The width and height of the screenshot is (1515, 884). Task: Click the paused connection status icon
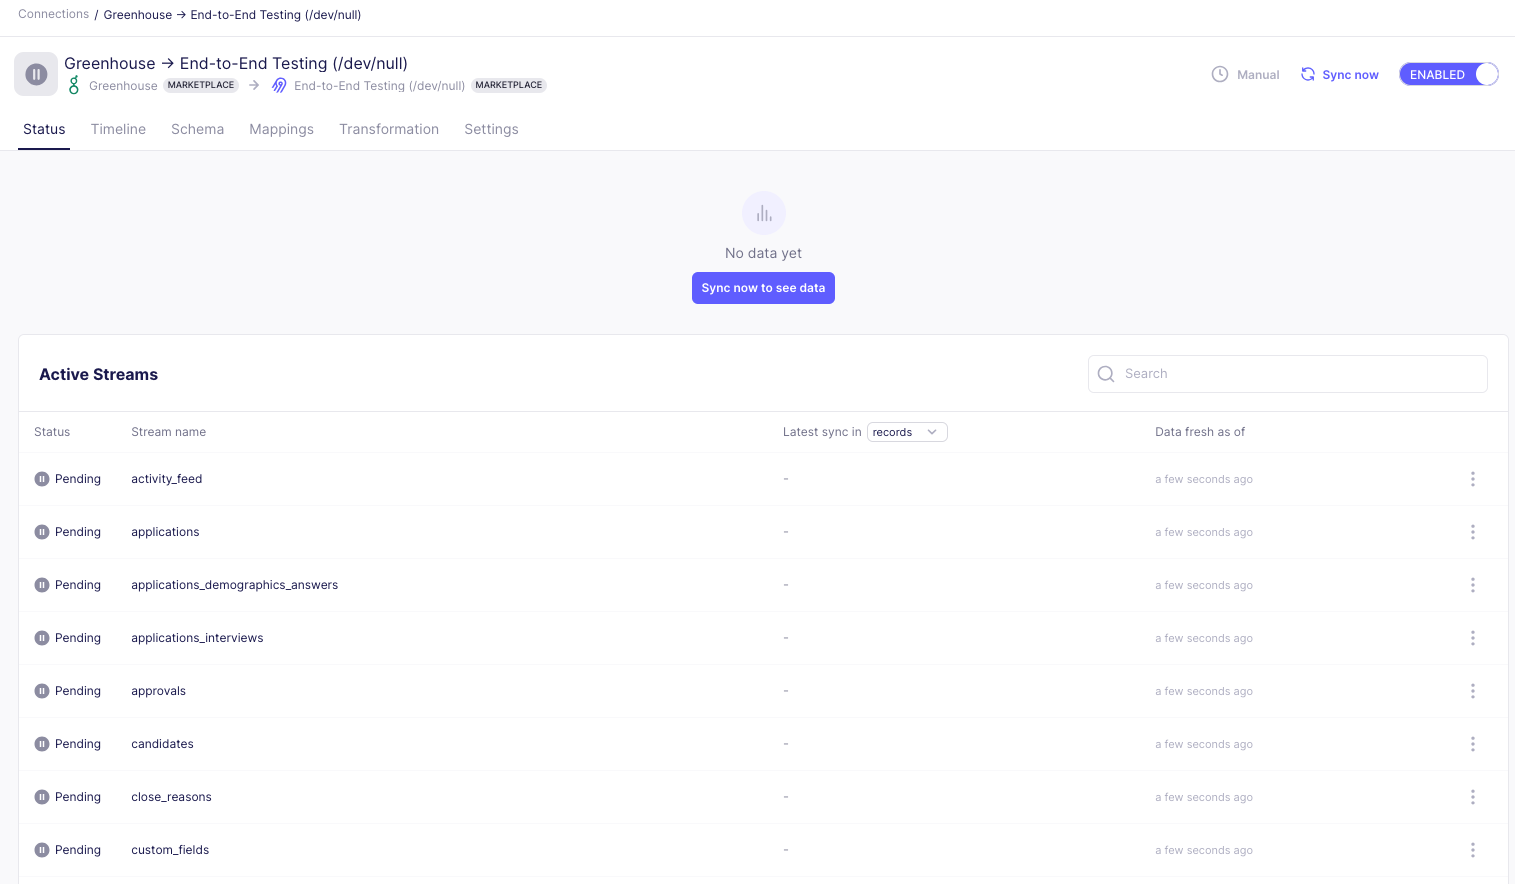[36, 74]
